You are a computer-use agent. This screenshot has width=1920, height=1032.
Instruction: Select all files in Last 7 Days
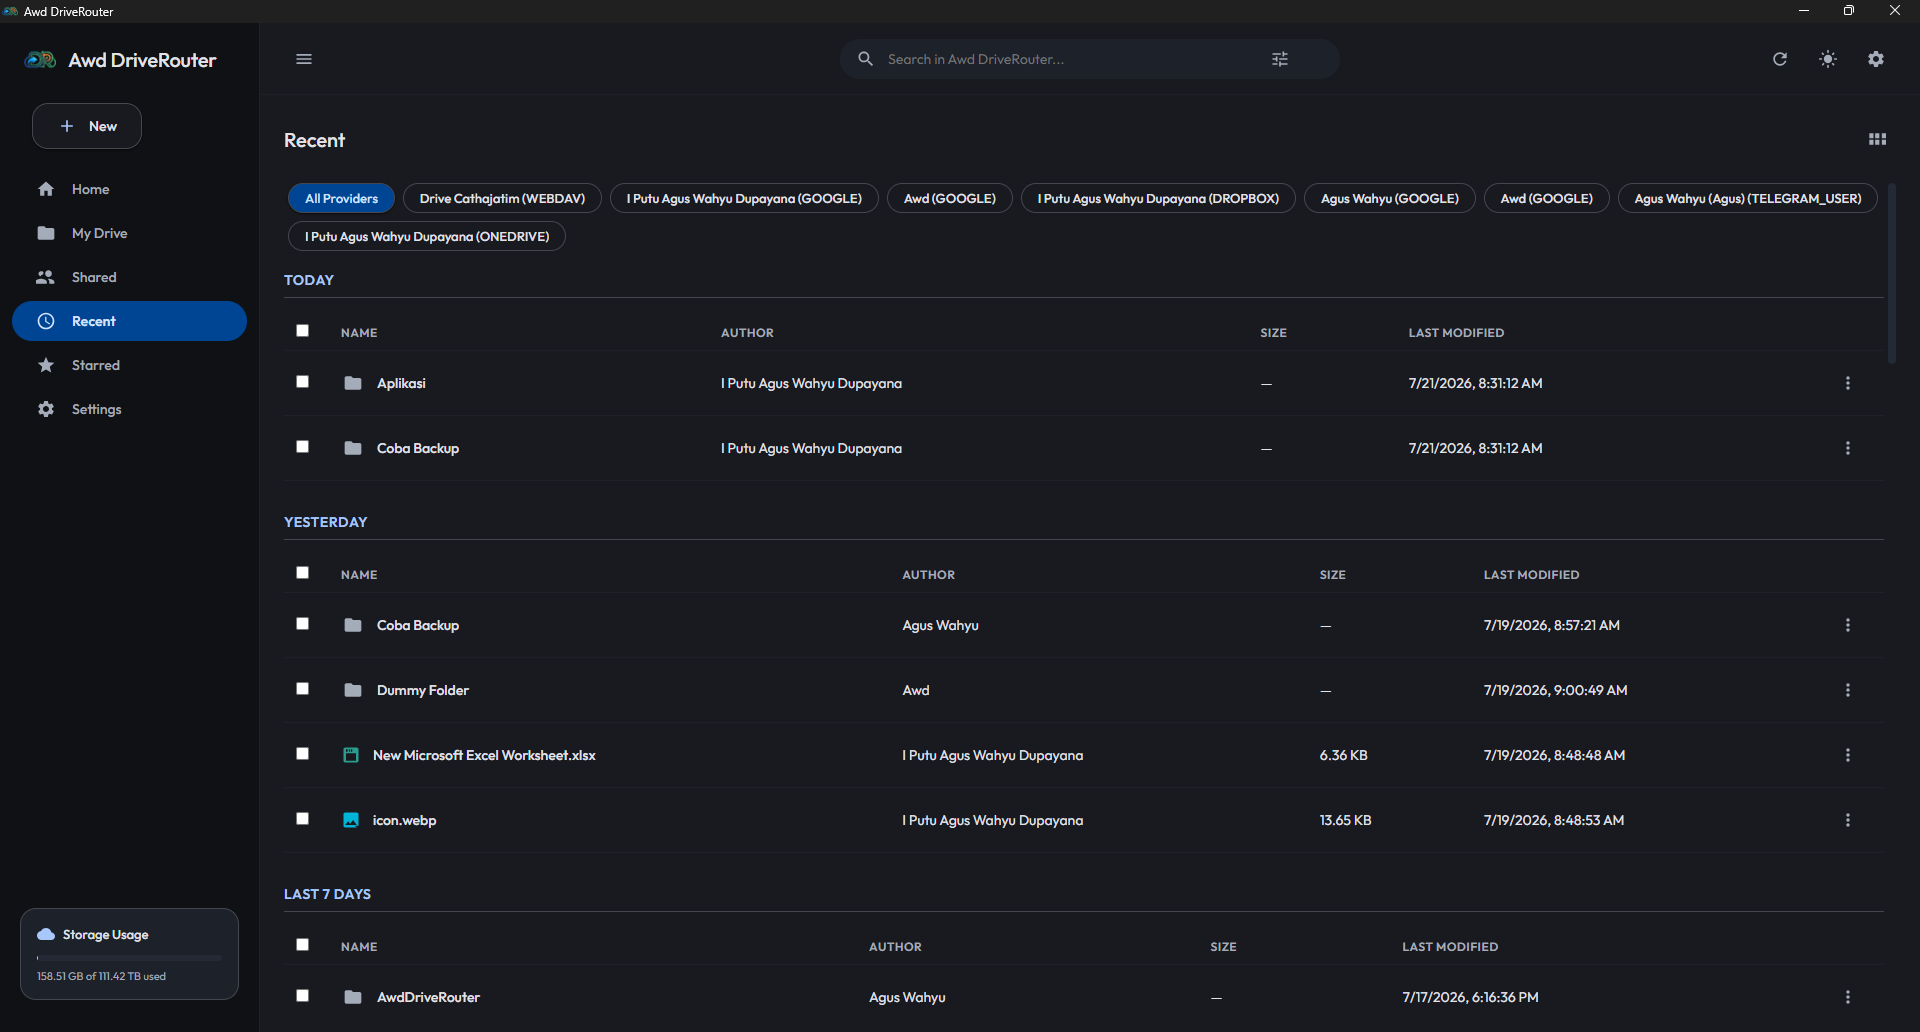(303, 945)
